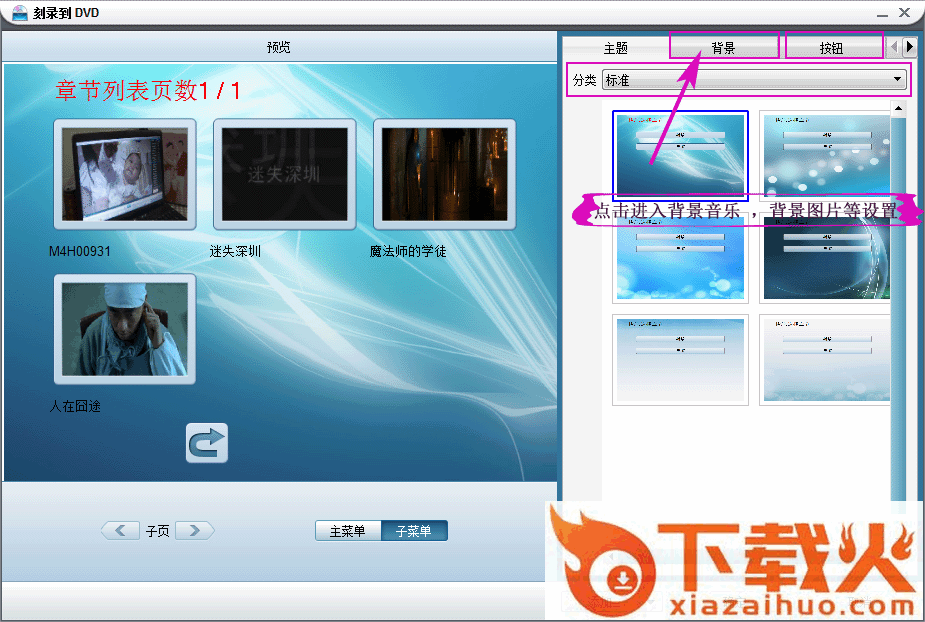
Task: Select the 人在囧途 chapter thumbnail
Action: 124,329
